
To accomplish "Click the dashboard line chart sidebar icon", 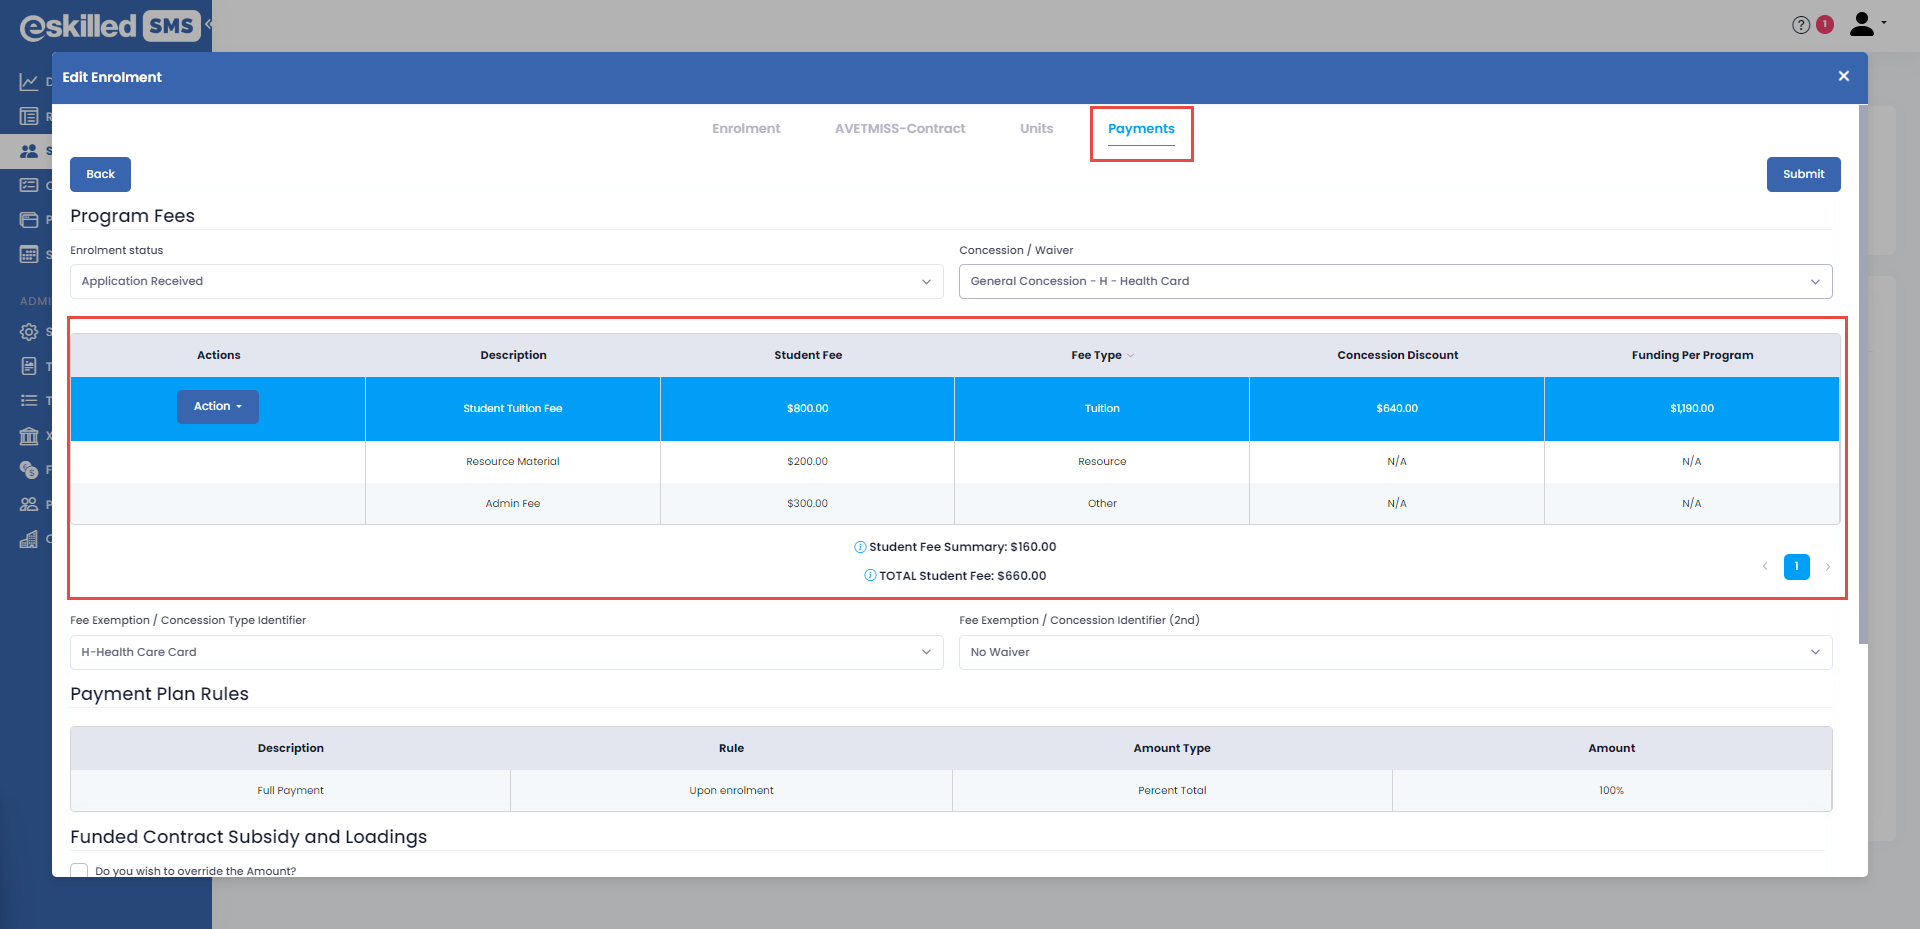I will (29, 82).
